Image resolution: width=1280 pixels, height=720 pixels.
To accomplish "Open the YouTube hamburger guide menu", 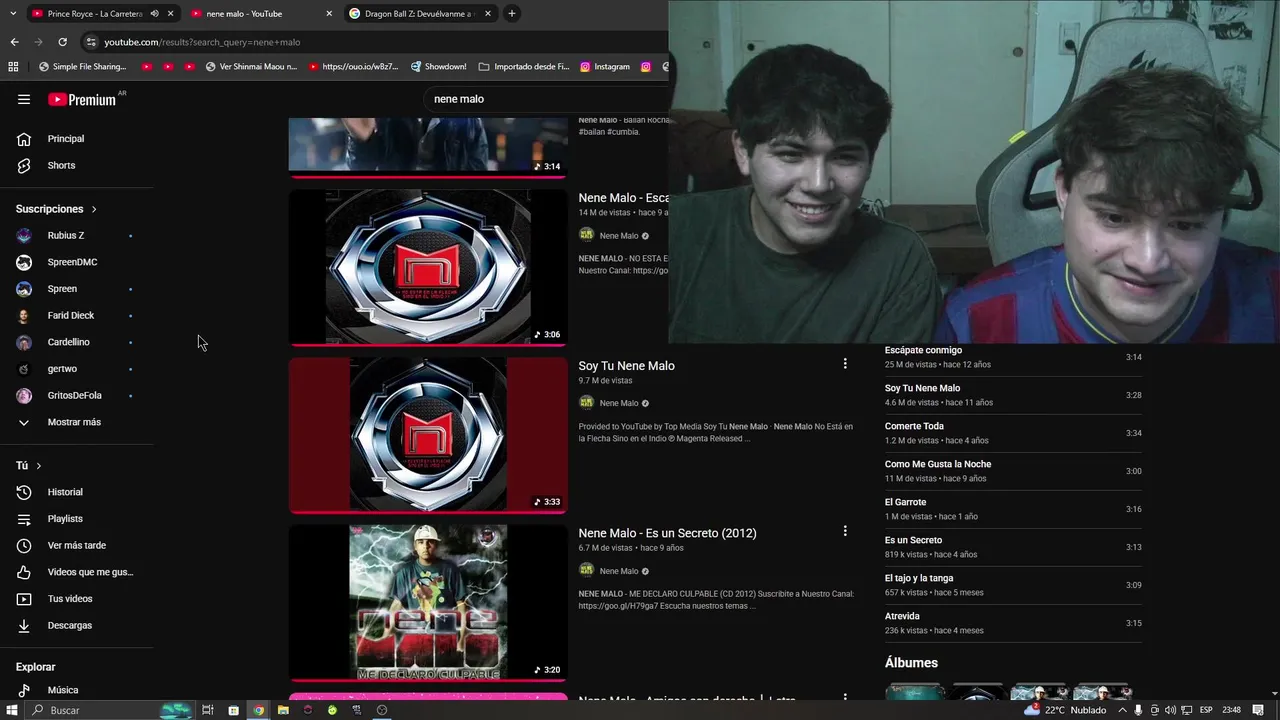I will tap(24, 99).
